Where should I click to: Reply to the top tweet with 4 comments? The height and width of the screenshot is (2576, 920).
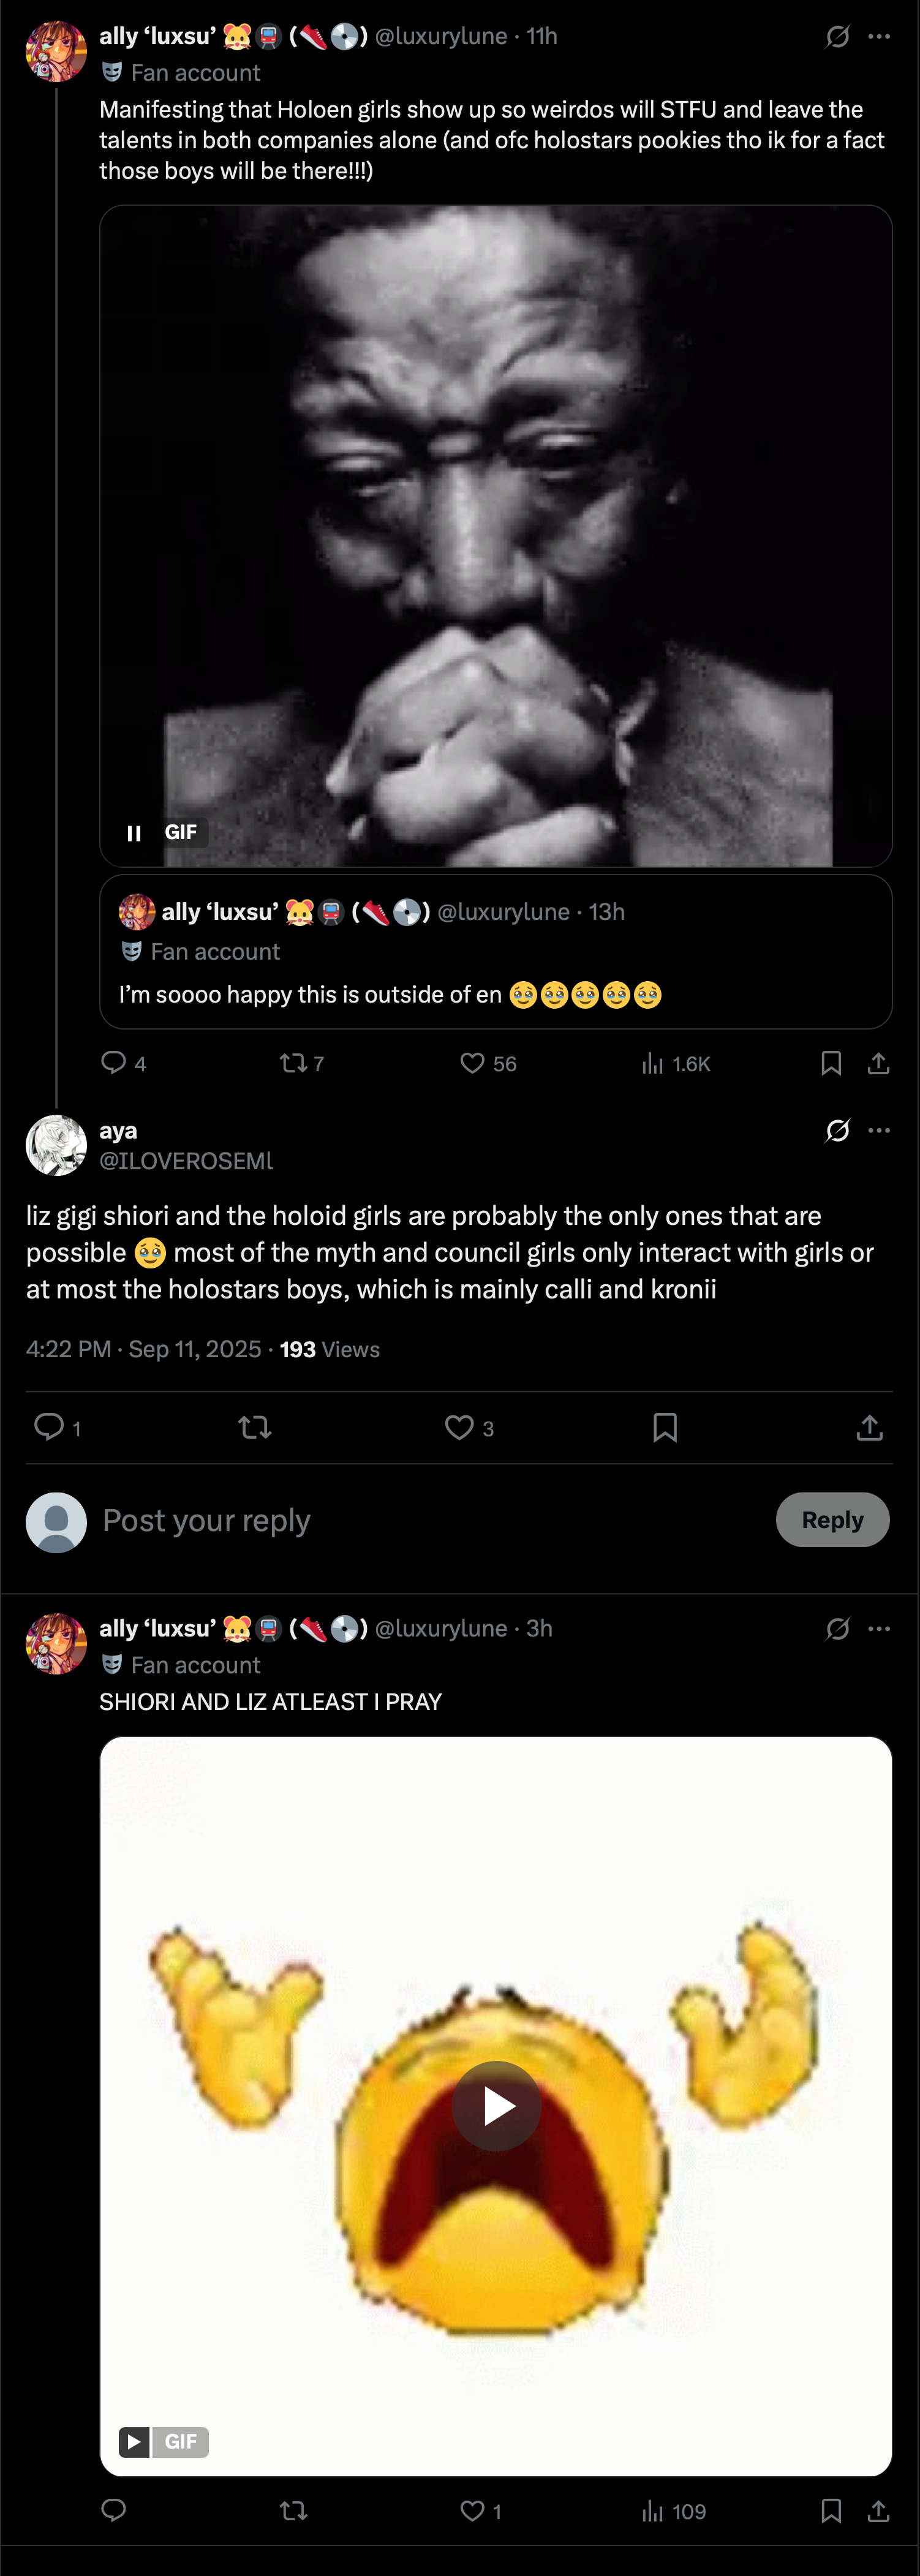pos(114,1062)
